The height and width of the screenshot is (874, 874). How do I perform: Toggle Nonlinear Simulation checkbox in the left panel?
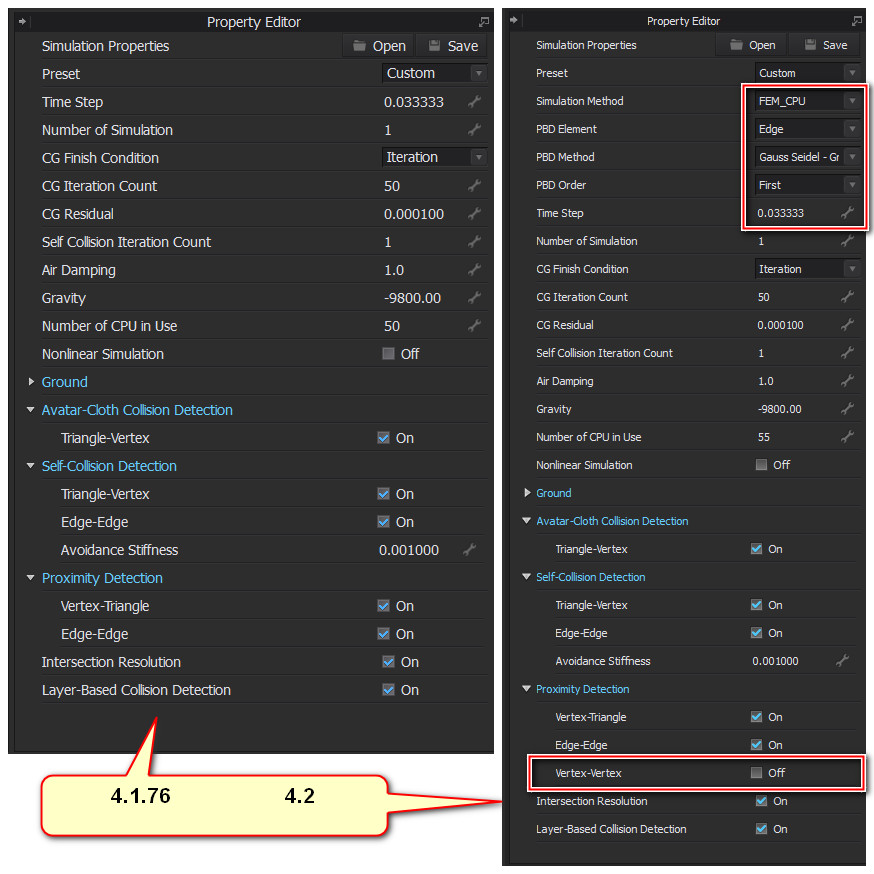(x=388, y=354)
